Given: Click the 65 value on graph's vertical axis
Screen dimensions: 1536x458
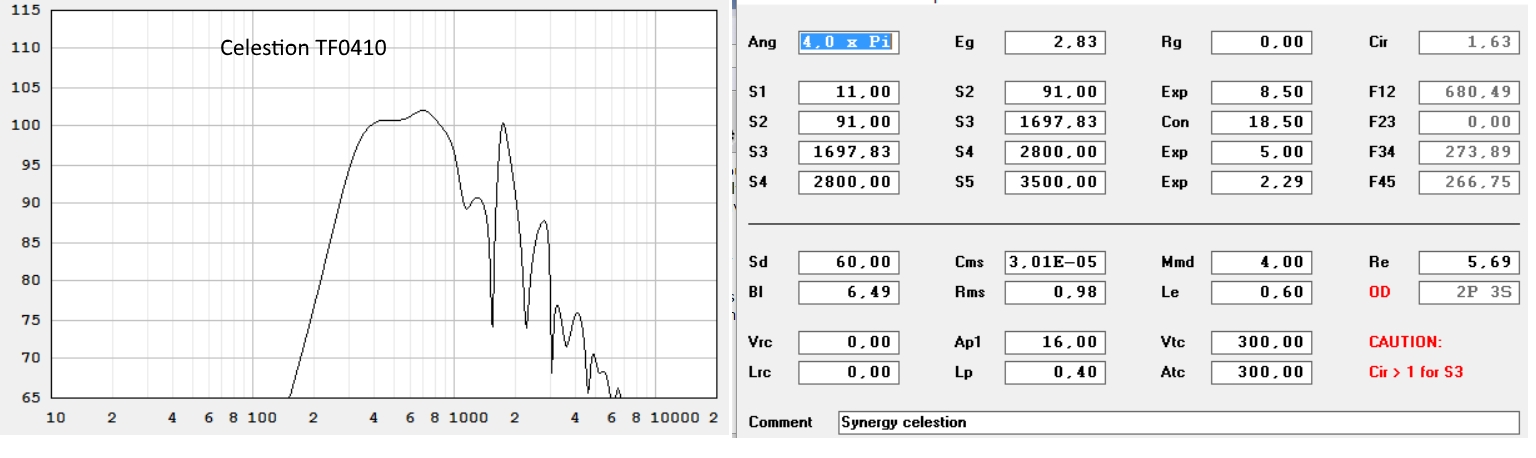Looking at the screenshot, I should [x=30, y=397].
